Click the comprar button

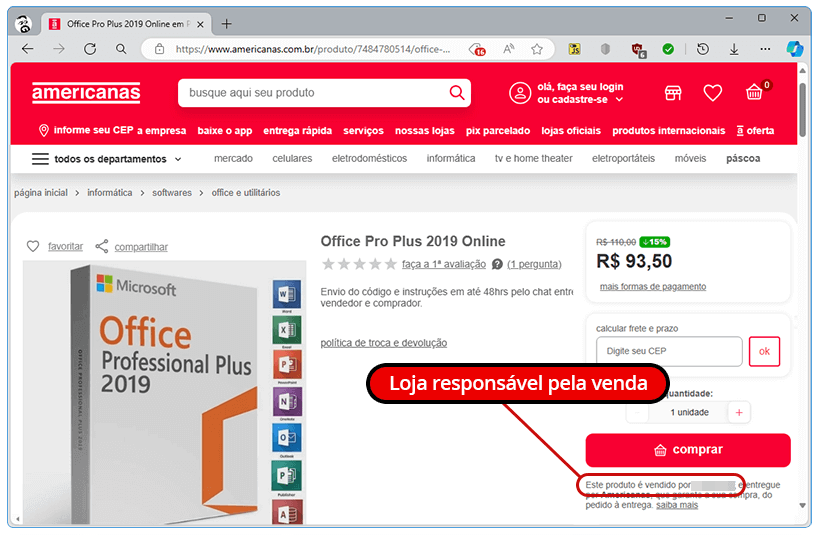688,450
